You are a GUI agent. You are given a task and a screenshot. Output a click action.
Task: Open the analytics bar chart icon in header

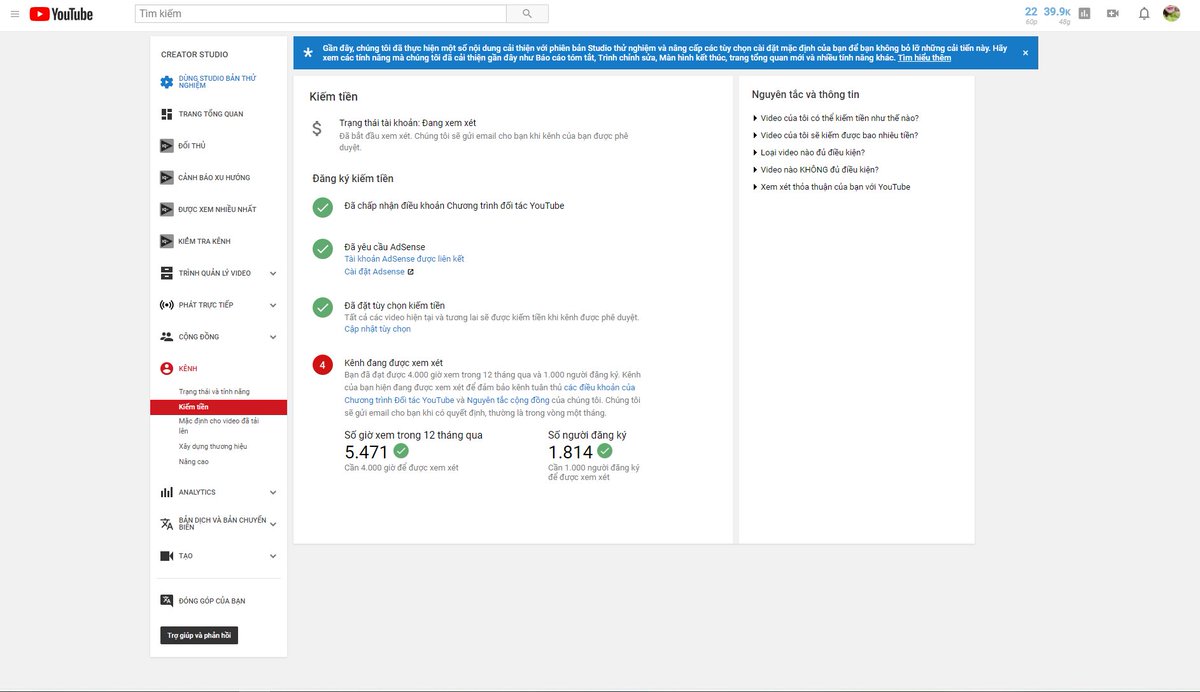pos(1084,14)
